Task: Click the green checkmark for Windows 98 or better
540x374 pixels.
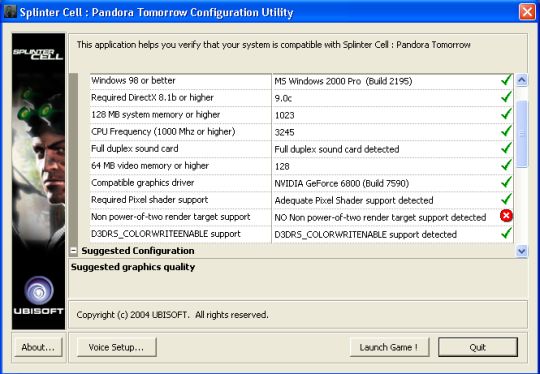Action: pos(506,80)
